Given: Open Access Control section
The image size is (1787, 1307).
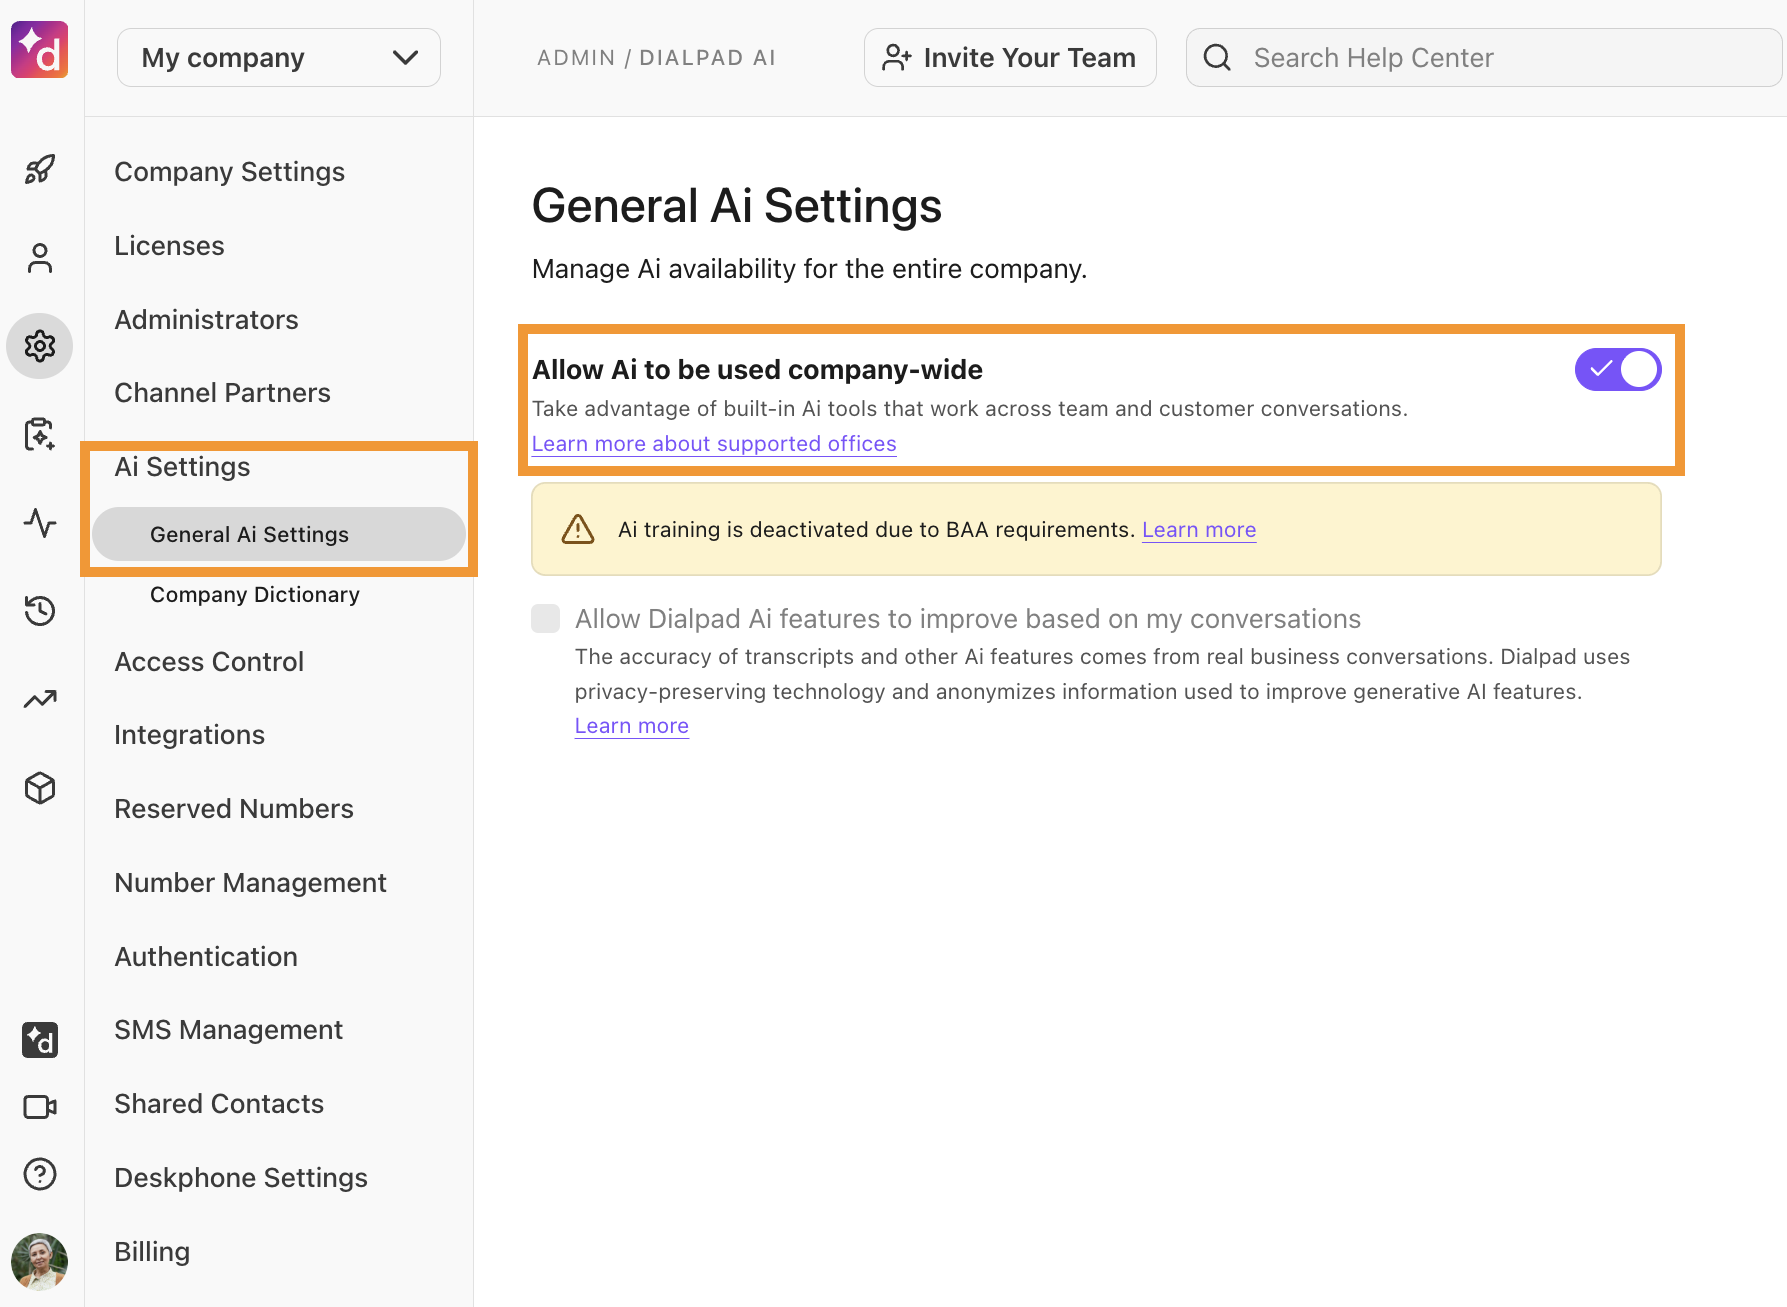Looking at the screenshot, I should click(x=209, y=662).
